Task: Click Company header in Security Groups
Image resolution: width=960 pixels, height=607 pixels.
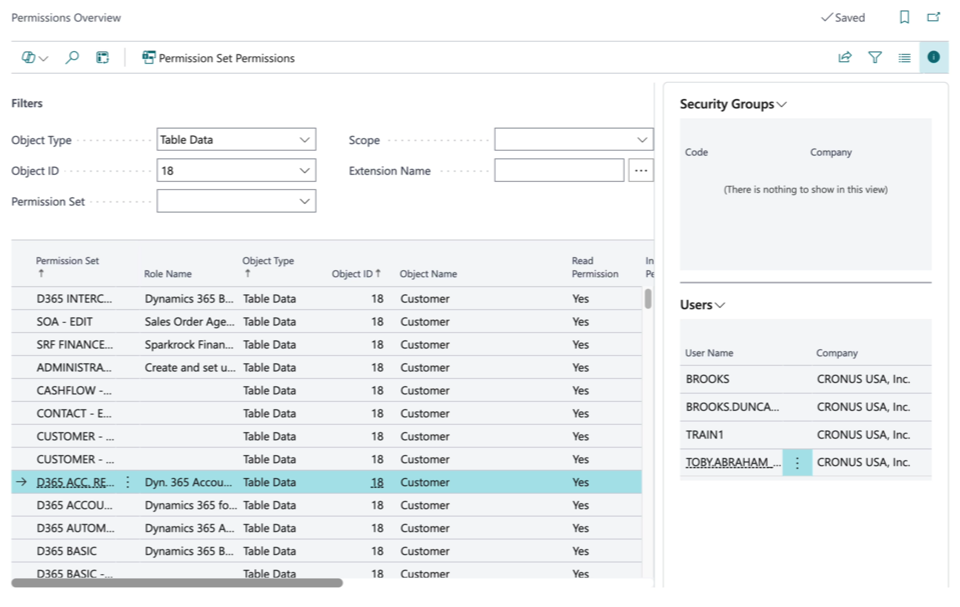Action: (x=831, y=152)
